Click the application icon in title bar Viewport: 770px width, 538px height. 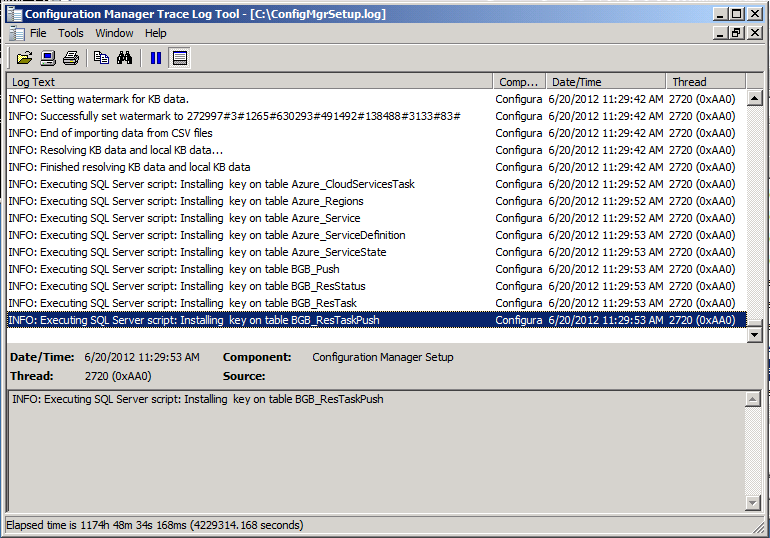14,14
